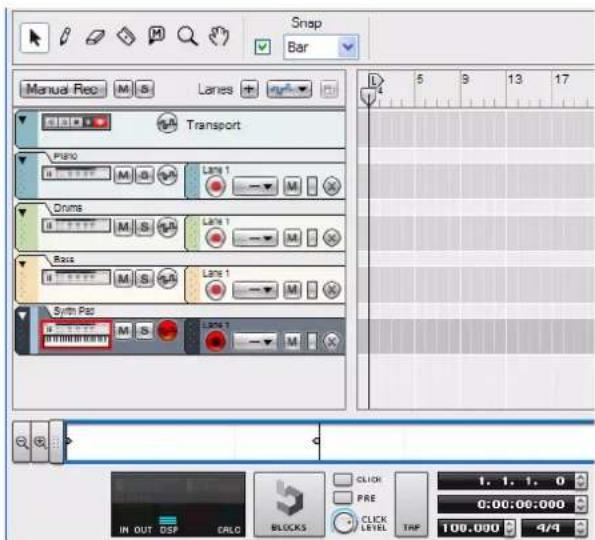Screen dimensions: 595x540
Task: Click the Transport track device thumbnail
Action: [x=76, y=122]
